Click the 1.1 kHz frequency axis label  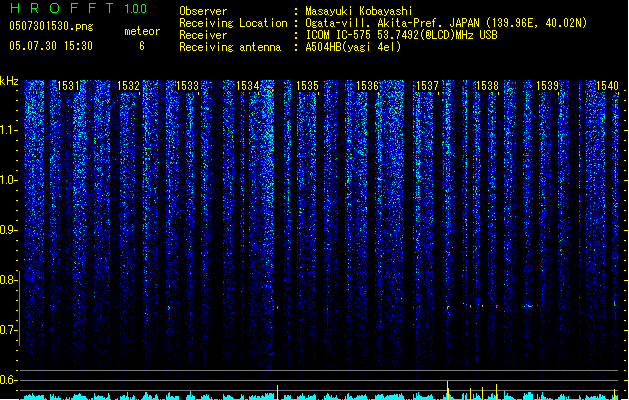(x=8, y=130)
